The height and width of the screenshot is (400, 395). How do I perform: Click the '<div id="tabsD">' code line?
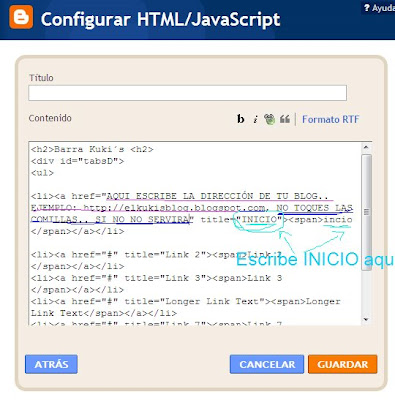coord(77,161)
